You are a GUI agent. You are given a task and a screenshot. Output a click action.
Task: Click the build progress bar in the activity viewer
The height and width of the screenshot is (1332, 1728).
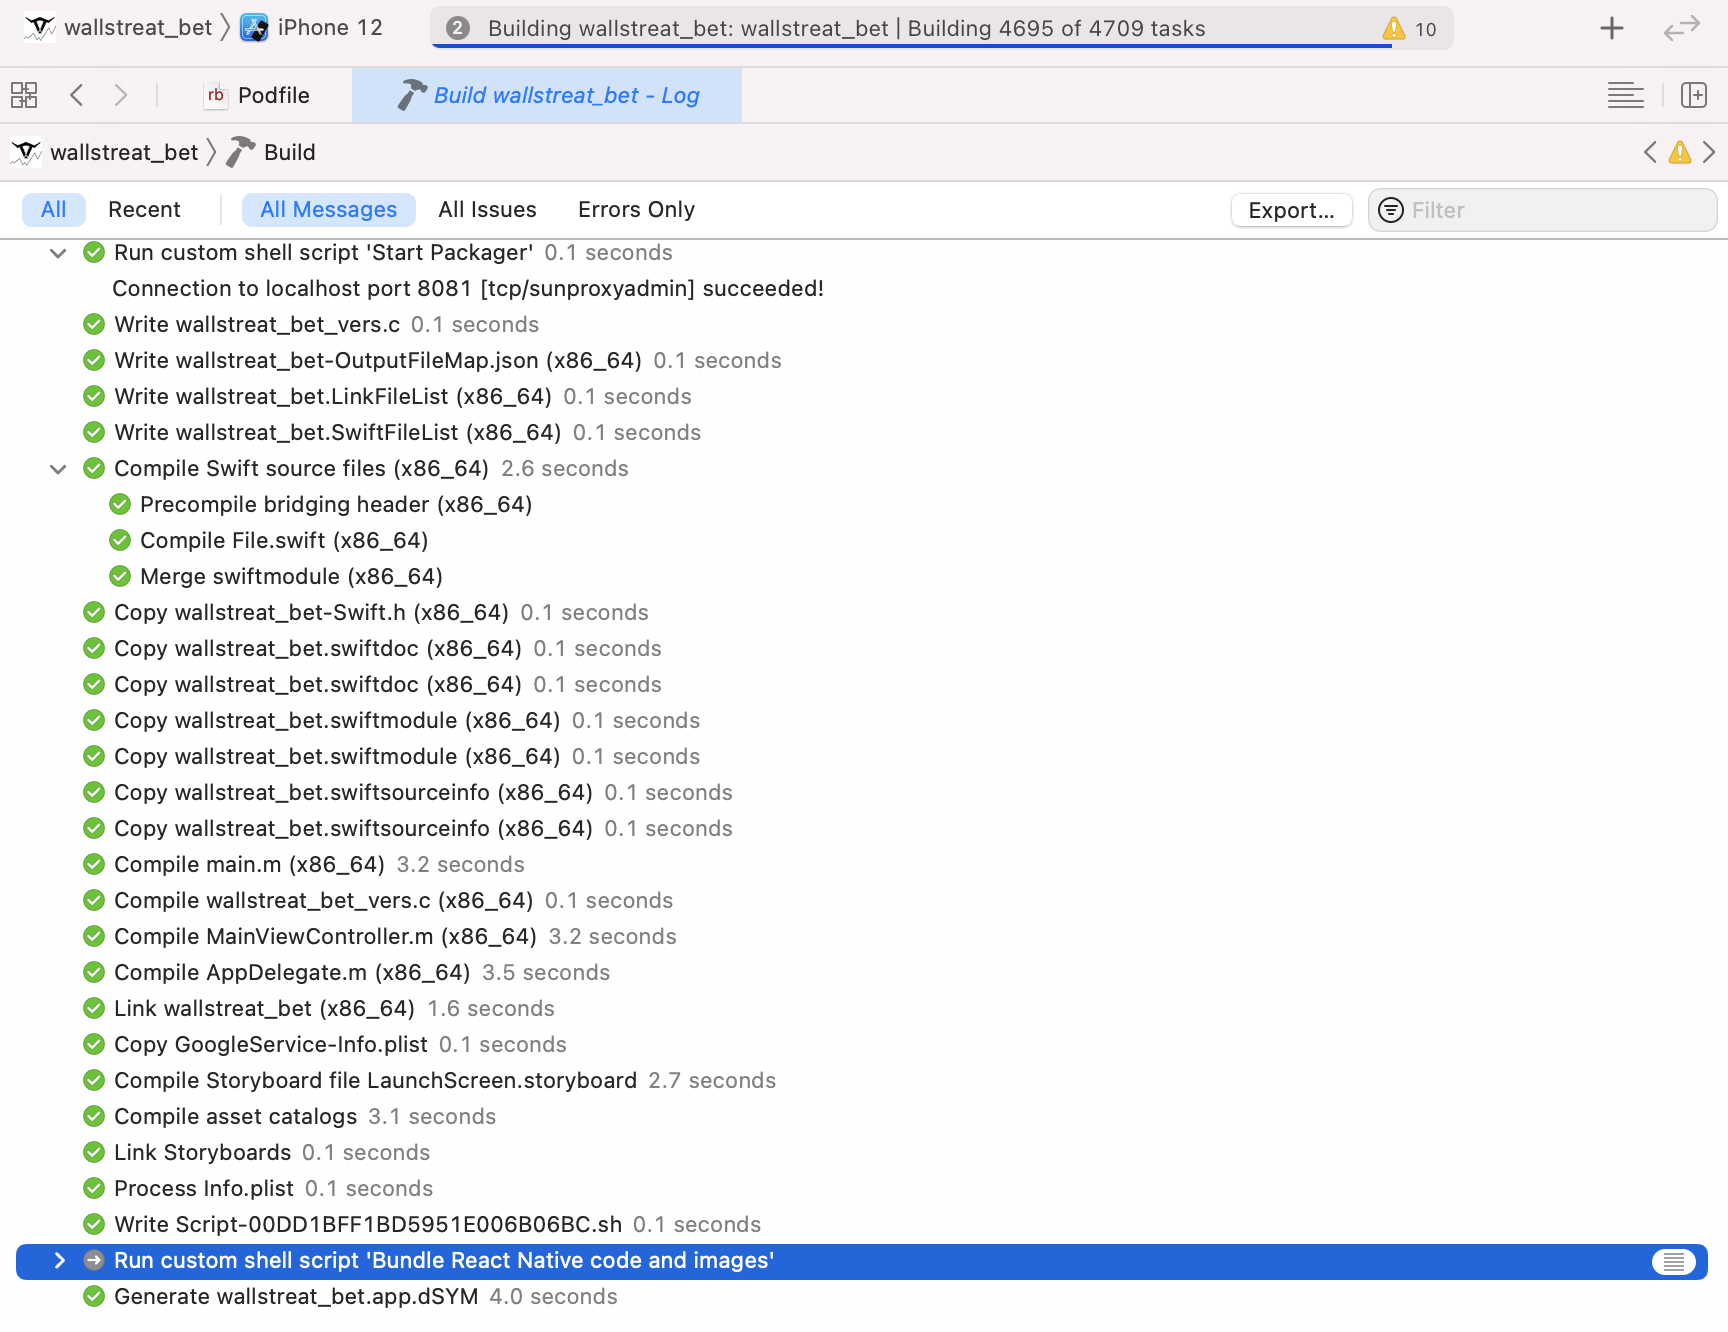(940, 28)
